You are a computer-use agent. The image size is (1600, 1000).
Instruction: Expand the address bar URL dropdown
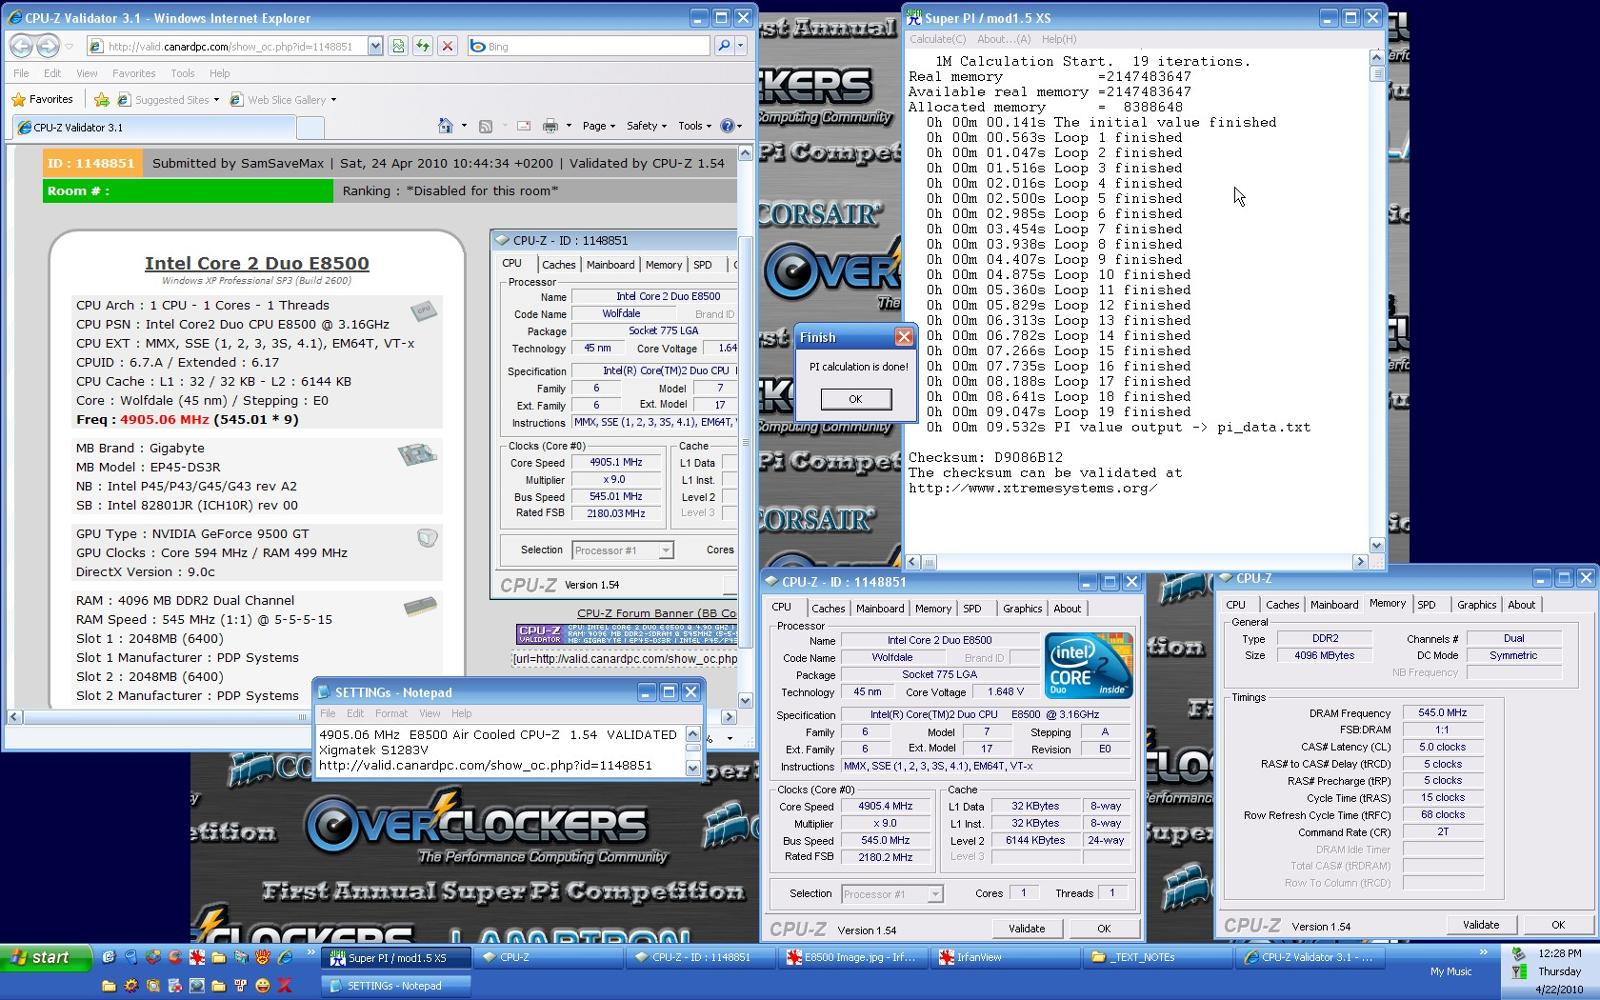(x=375, y=46)
